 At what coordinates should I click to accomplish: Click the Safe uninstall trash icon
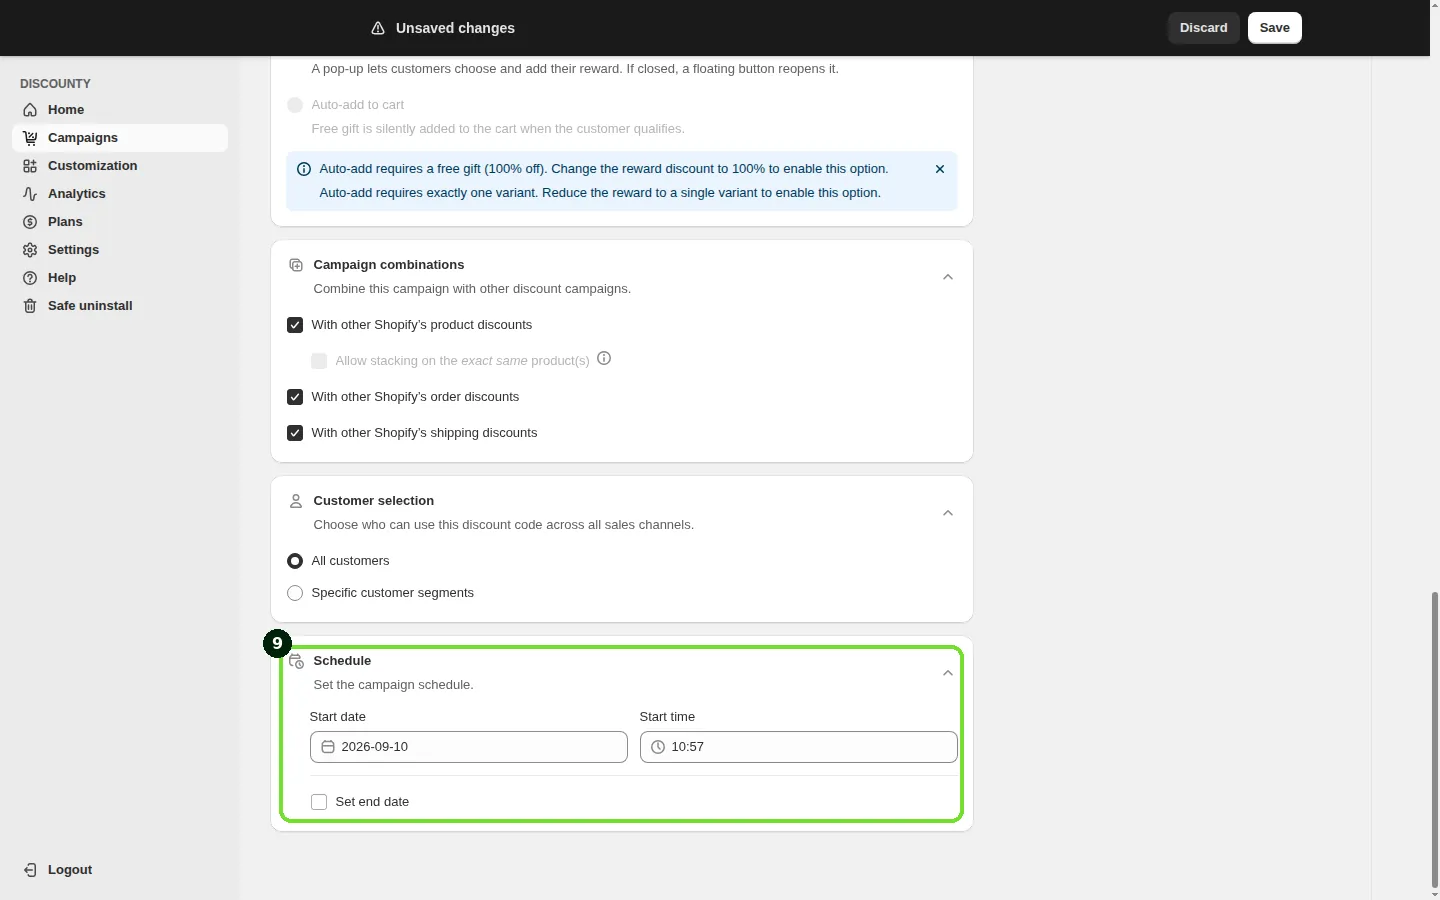(30, 306)
